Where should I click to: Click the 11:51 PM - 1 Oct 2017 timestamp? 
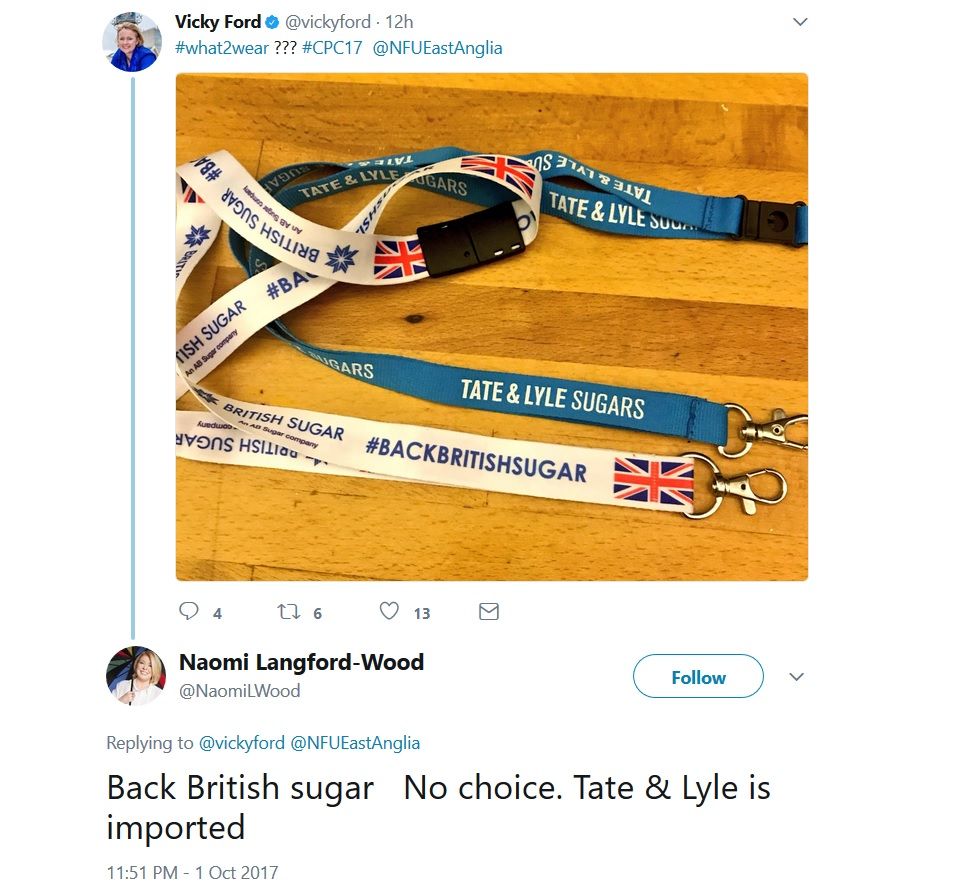192,872
